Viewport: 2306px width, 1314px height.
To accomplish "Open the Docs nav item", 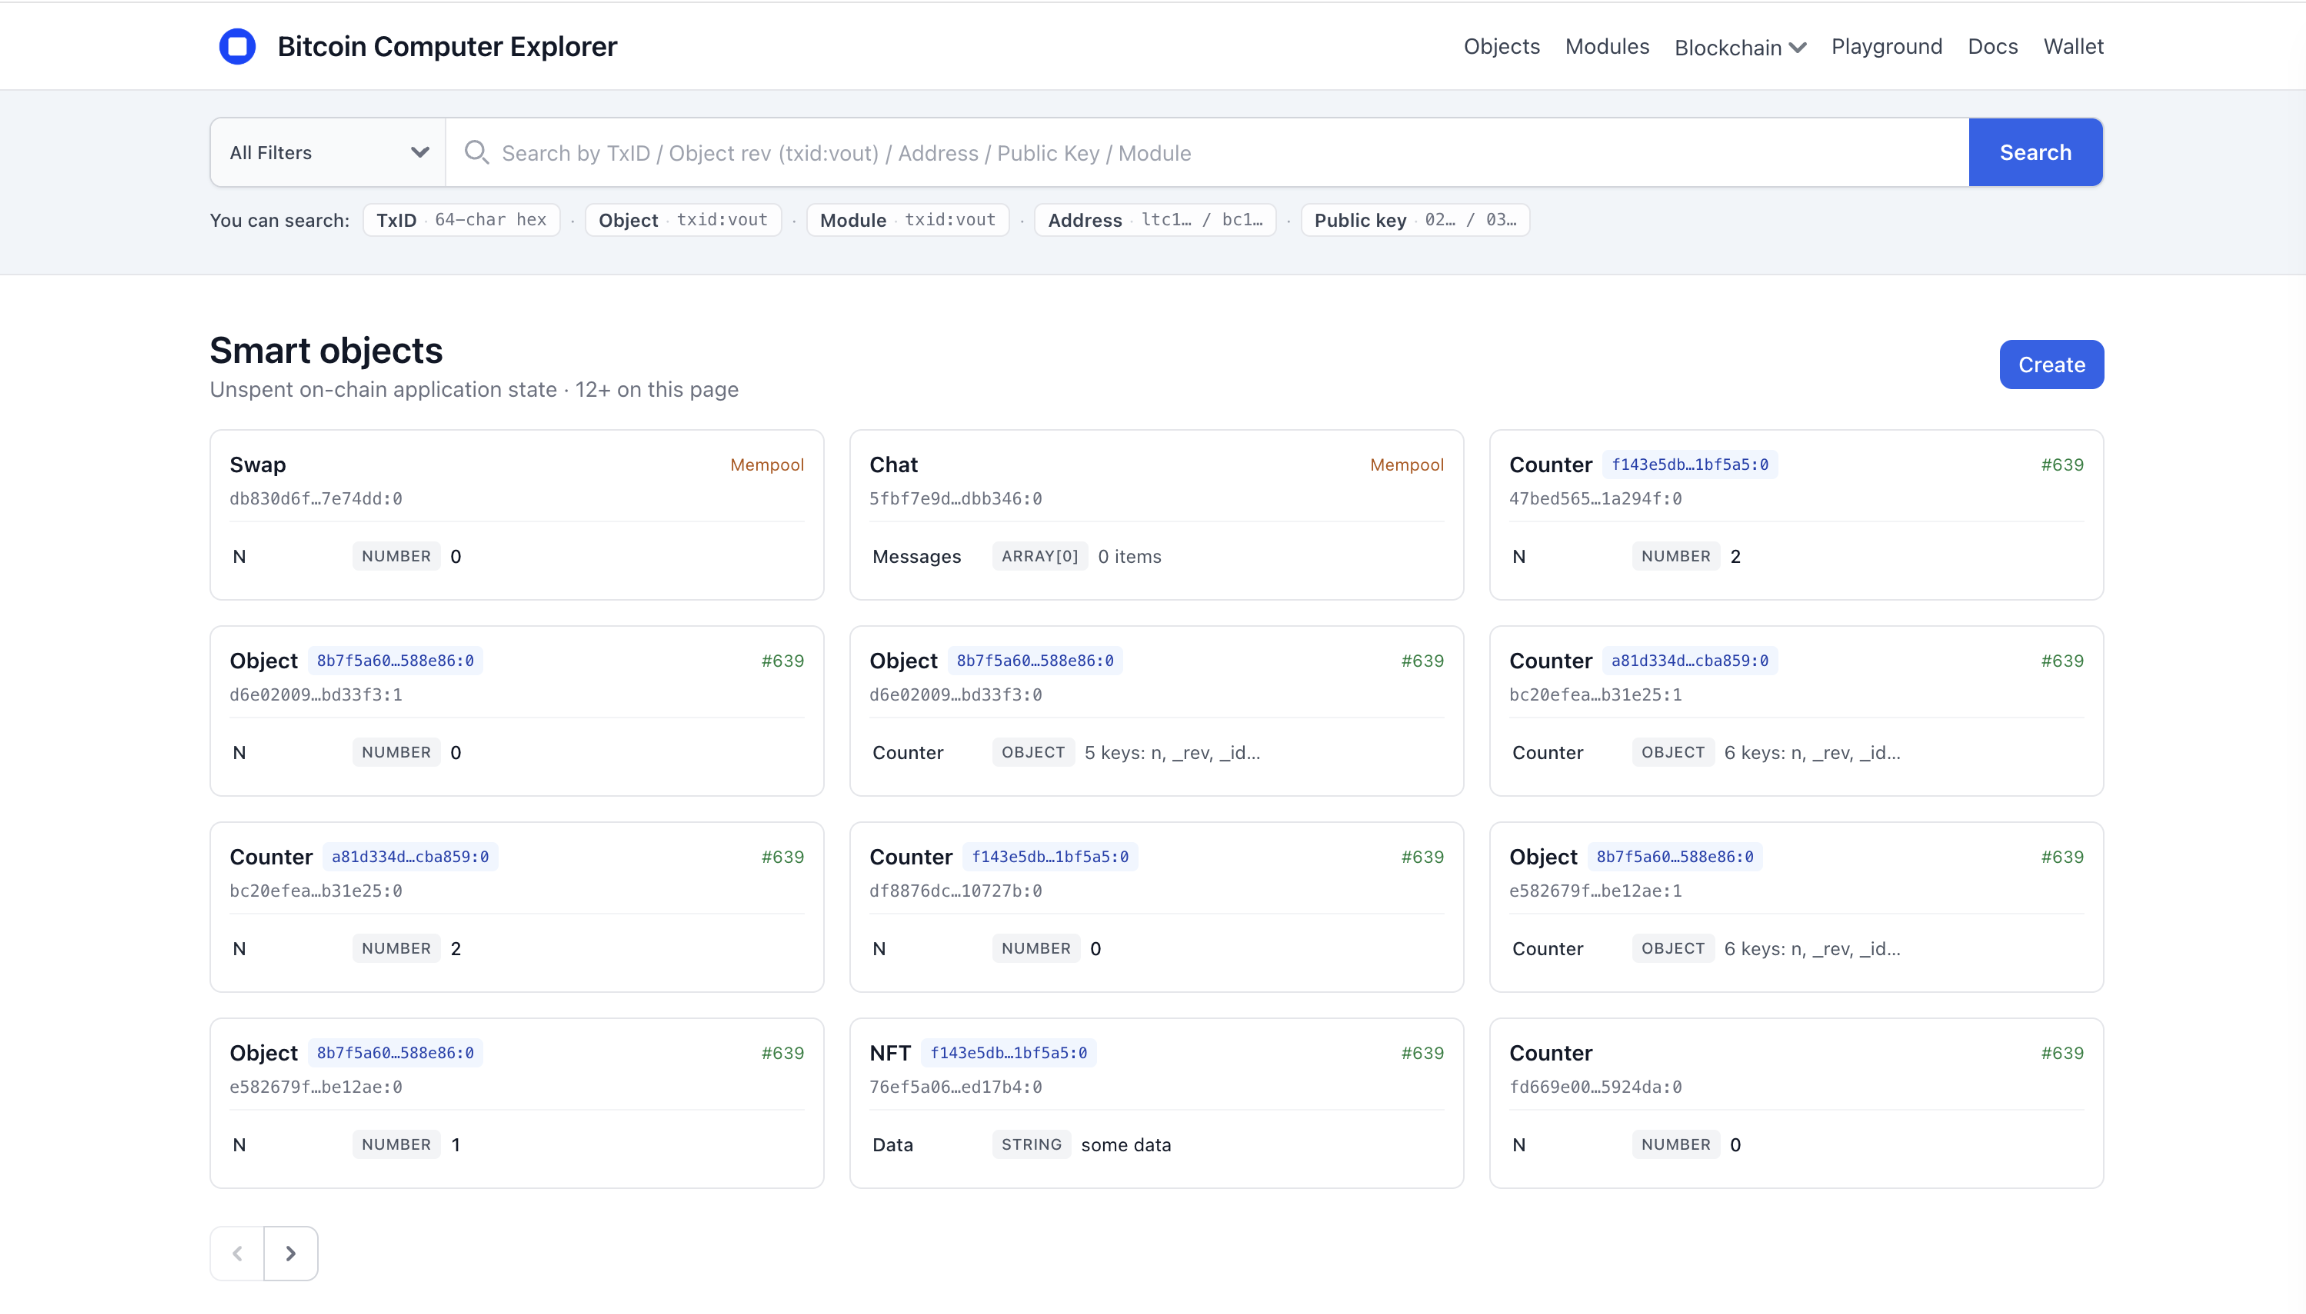I will click(1992, 46).
